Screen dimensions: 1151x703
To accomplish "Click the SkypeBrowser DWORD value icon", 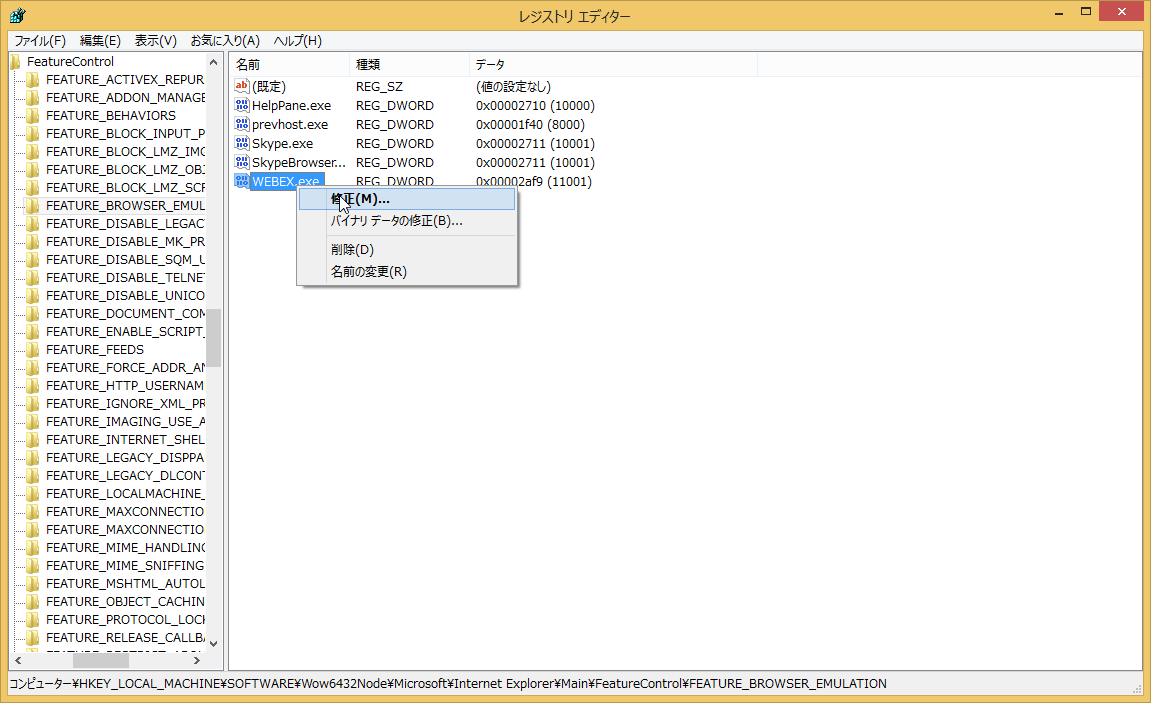I will point(241,162).
